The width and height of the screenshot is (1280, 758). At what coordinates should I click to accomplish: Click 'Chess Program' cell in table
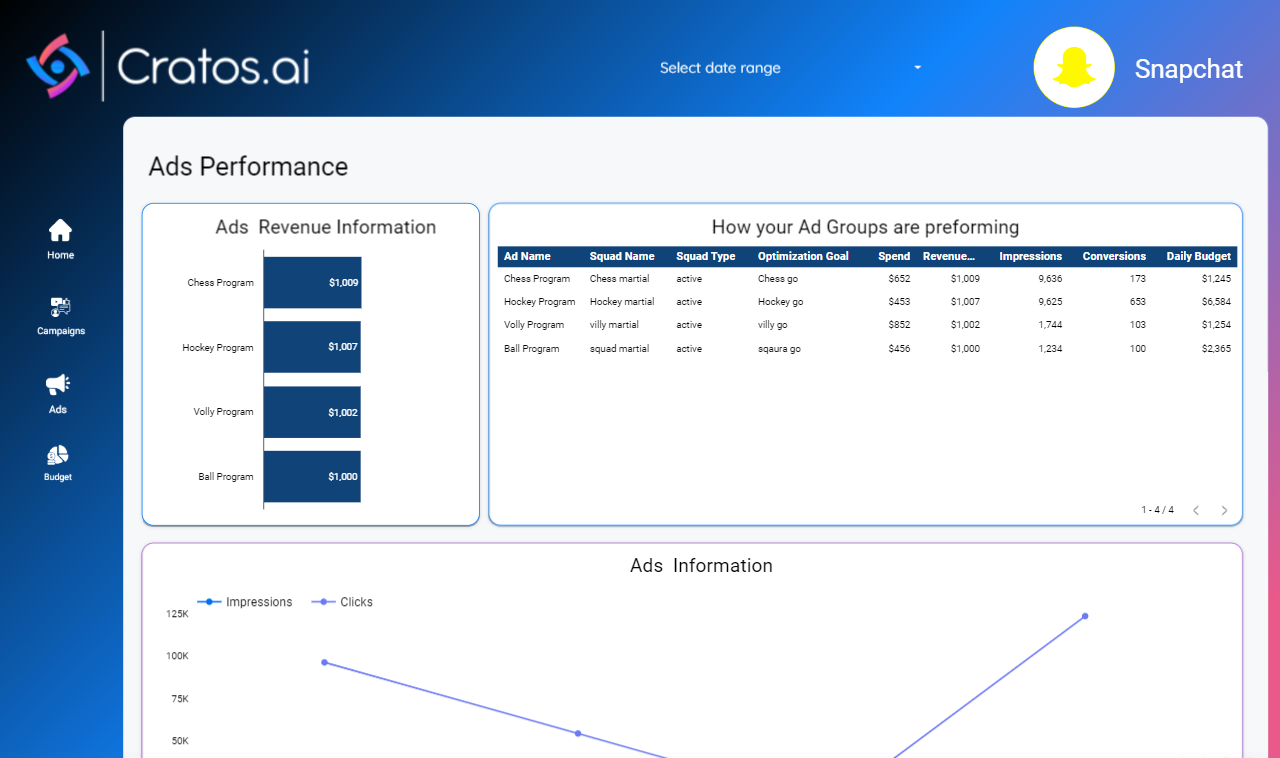point(537,279)
